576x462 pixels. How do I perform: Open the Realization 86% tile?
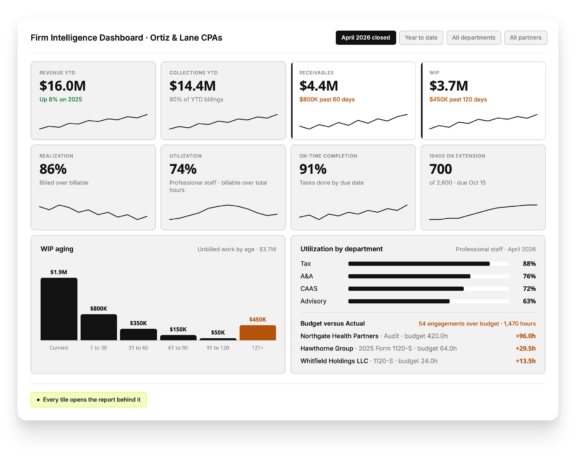tap(93, 187)
